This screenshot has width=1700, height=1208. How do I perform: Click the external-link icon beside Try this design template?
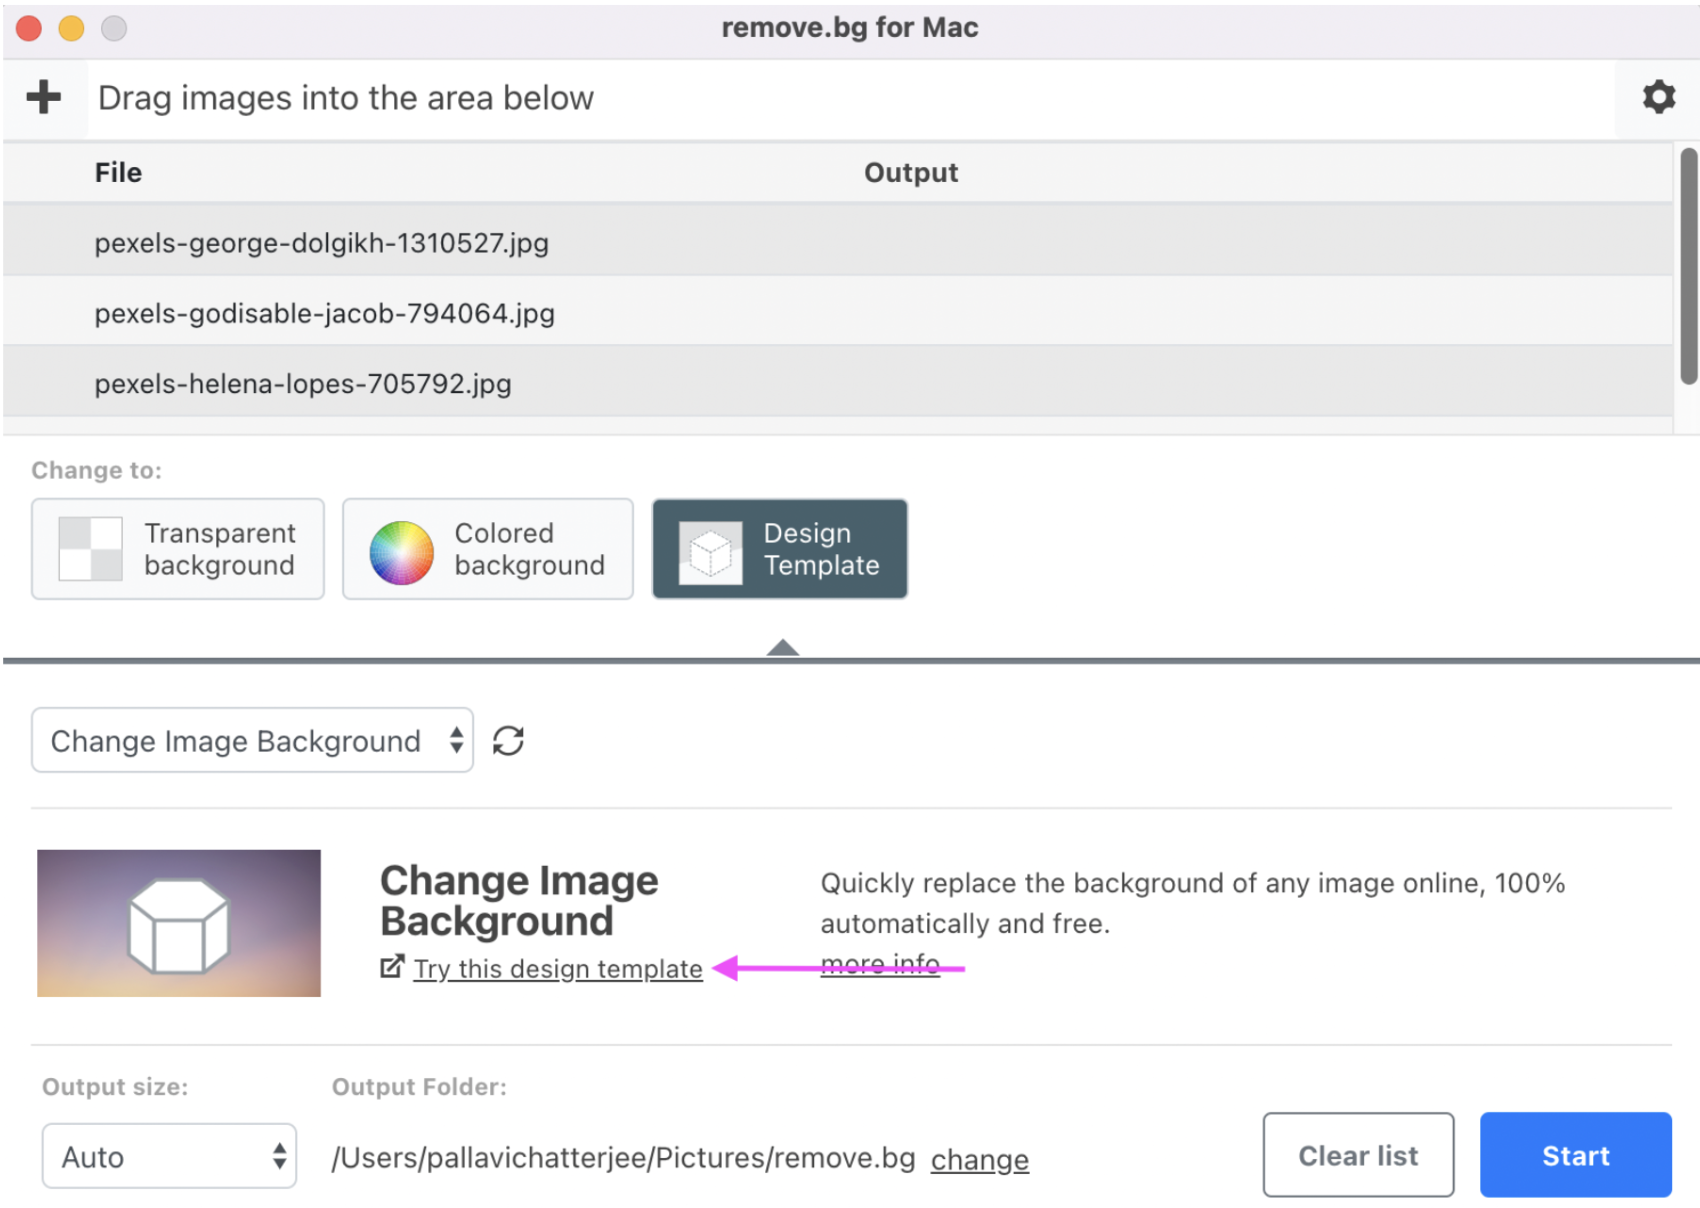point(392,966)
